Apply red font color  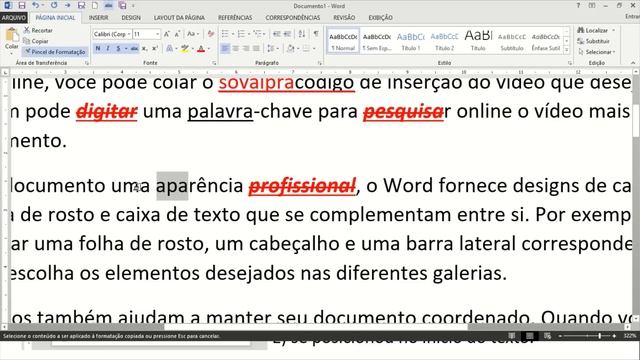click(x=201, y=49)
